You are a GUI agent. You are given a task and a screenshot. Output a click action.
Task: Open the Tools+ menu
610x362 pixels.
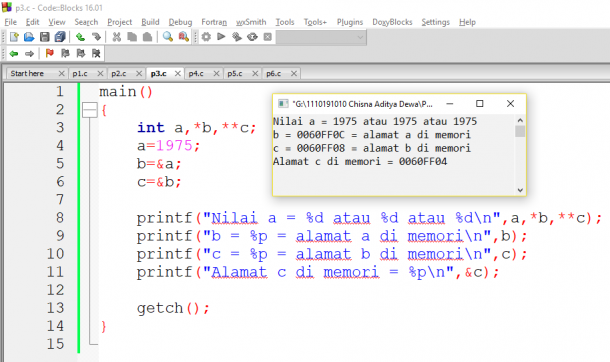tap(315, 22)
